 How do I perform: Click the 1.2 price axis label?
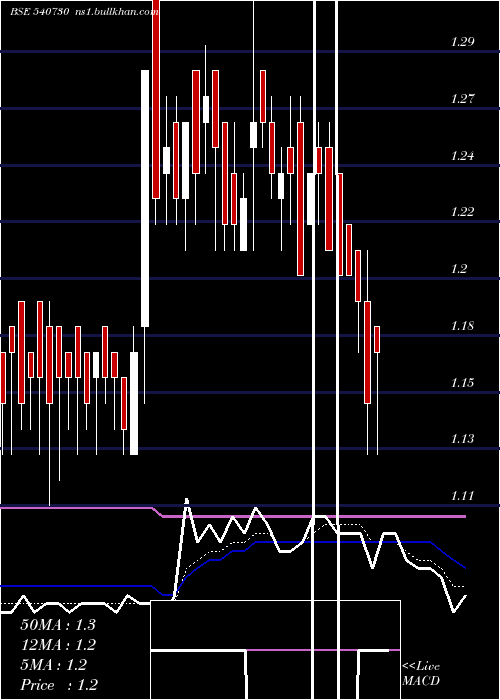click(x=459, y=269)
